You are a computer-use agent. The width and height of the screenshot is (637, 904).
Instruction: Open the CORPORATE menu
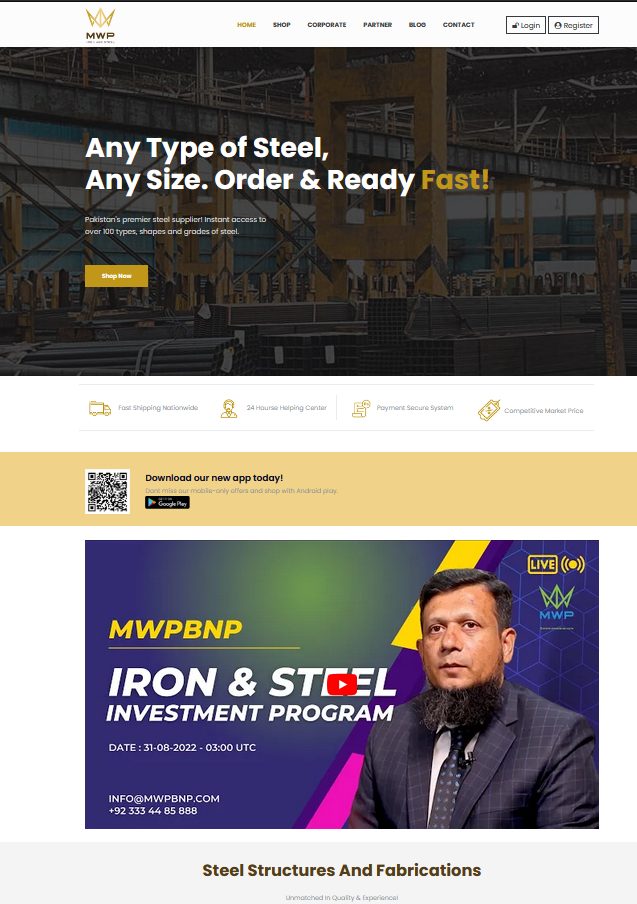point(327,25)
